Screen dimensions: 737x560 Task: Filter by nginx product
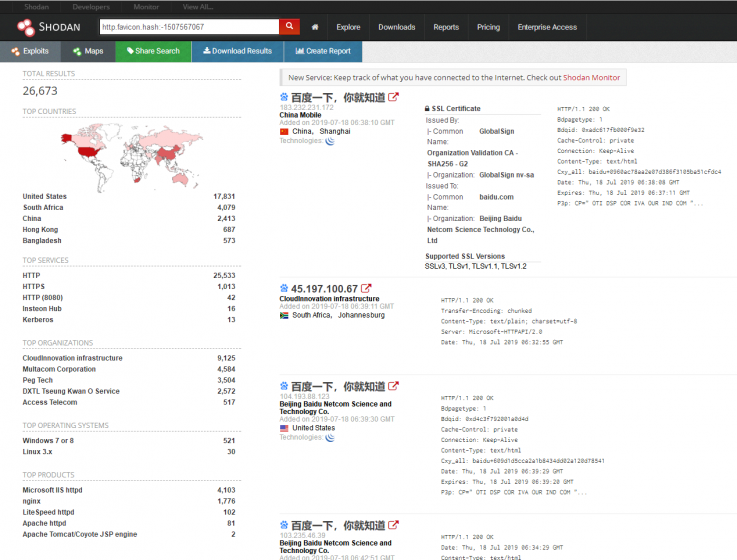(31, 501)
